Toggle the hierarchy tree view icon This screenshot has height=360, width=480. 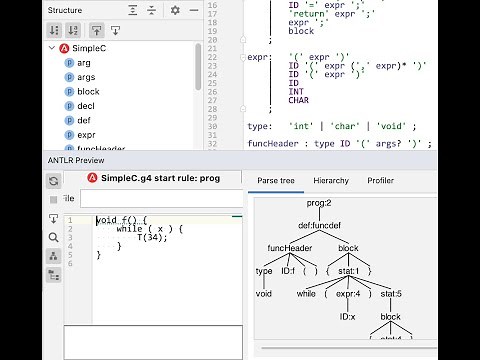[54, 275]
